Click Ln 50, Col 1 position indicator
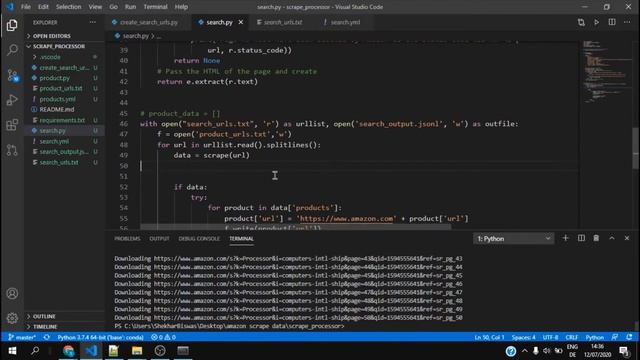The height and width of the screenshot is (360, 640). coord(489,337)
